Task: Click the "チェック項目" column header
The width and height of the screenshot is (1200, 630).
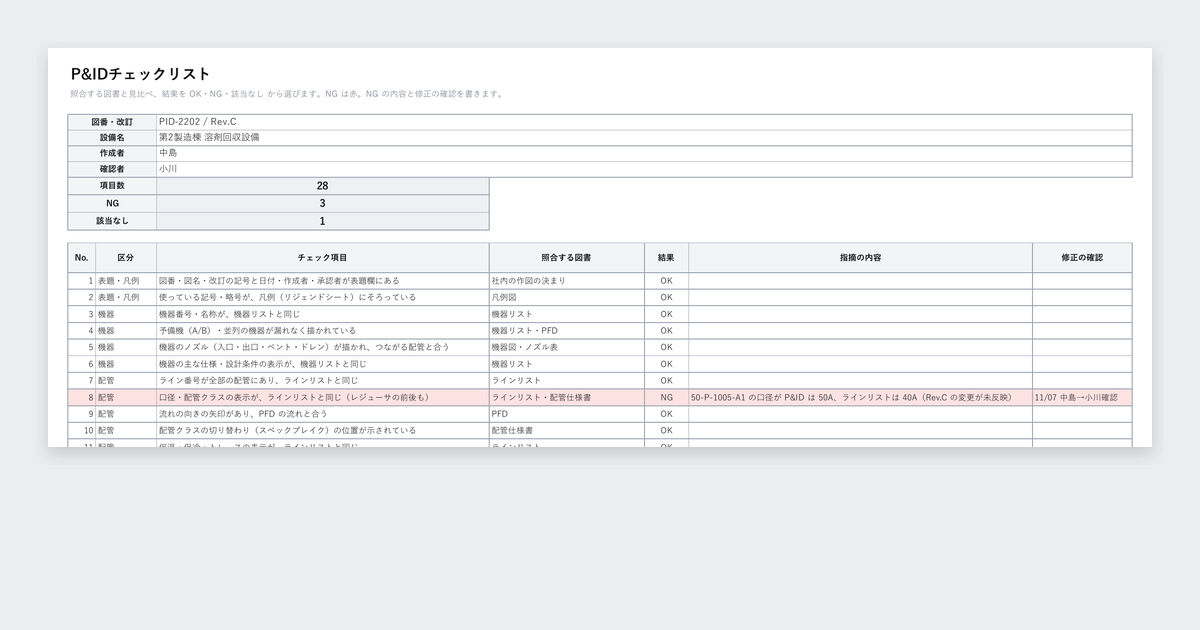Action: click(x=323, y=258)
